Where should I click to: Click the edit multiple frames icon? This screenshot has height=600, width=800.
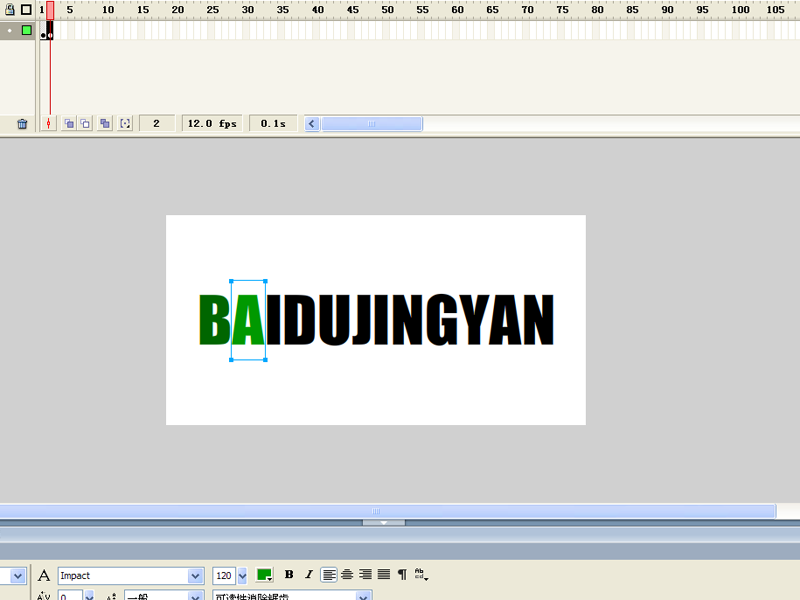pos(105,123)
